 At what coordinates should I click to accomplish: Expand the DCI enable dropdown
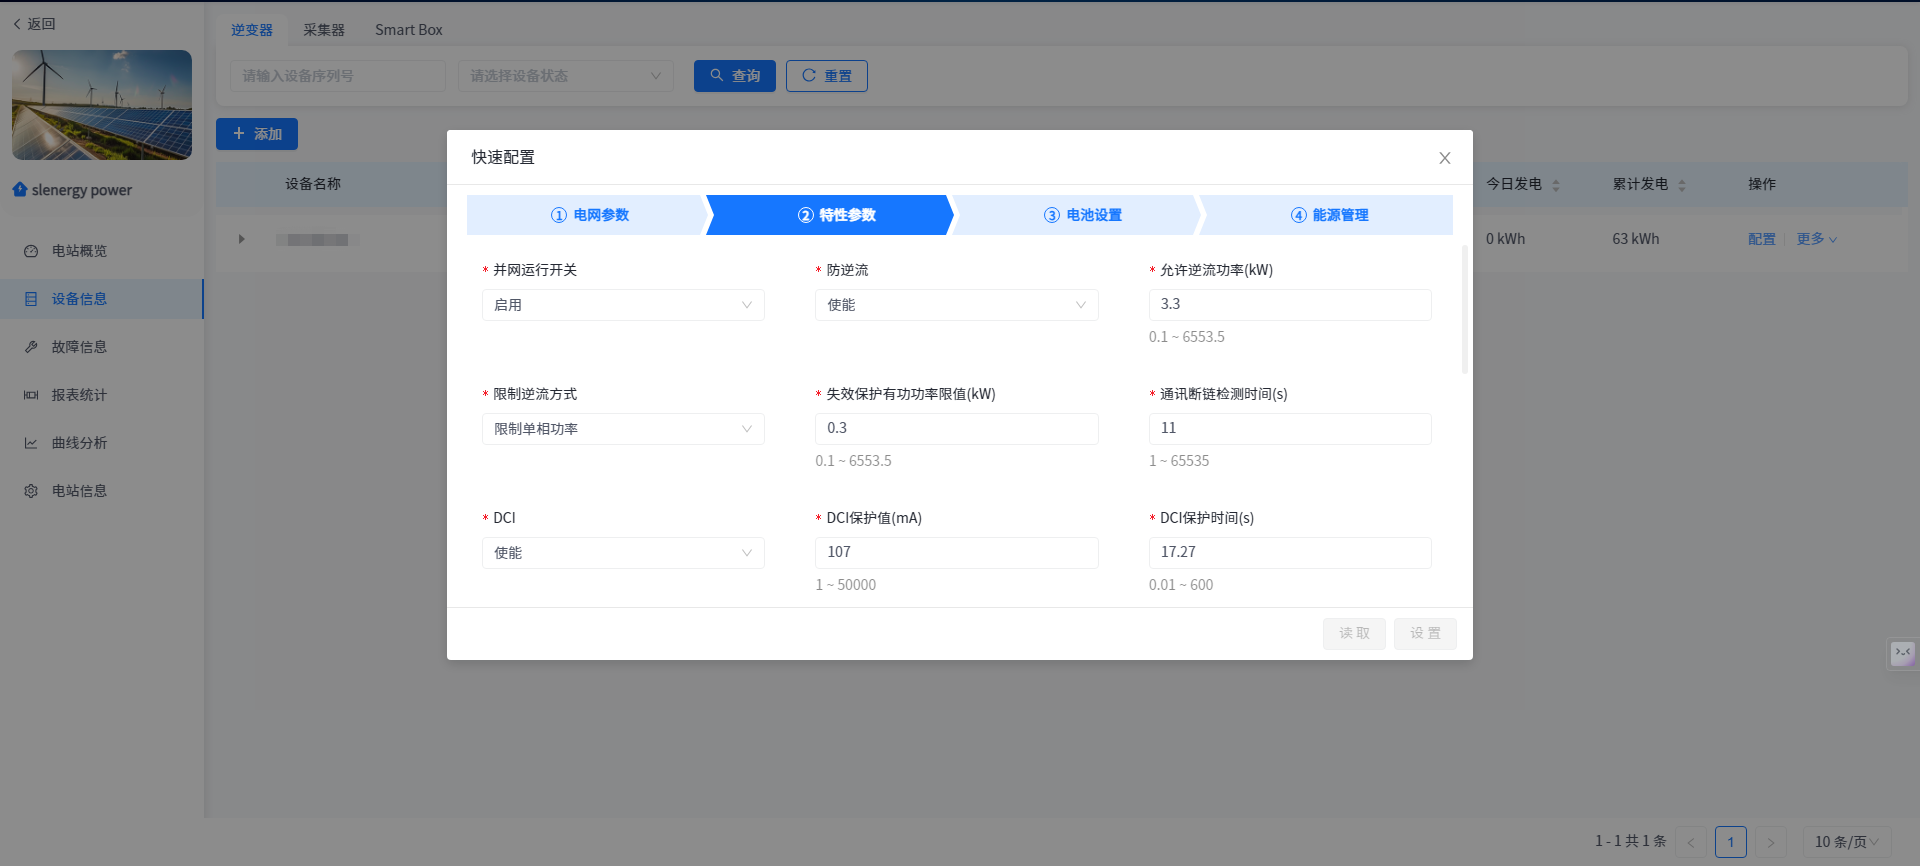[x=622, y=553]
